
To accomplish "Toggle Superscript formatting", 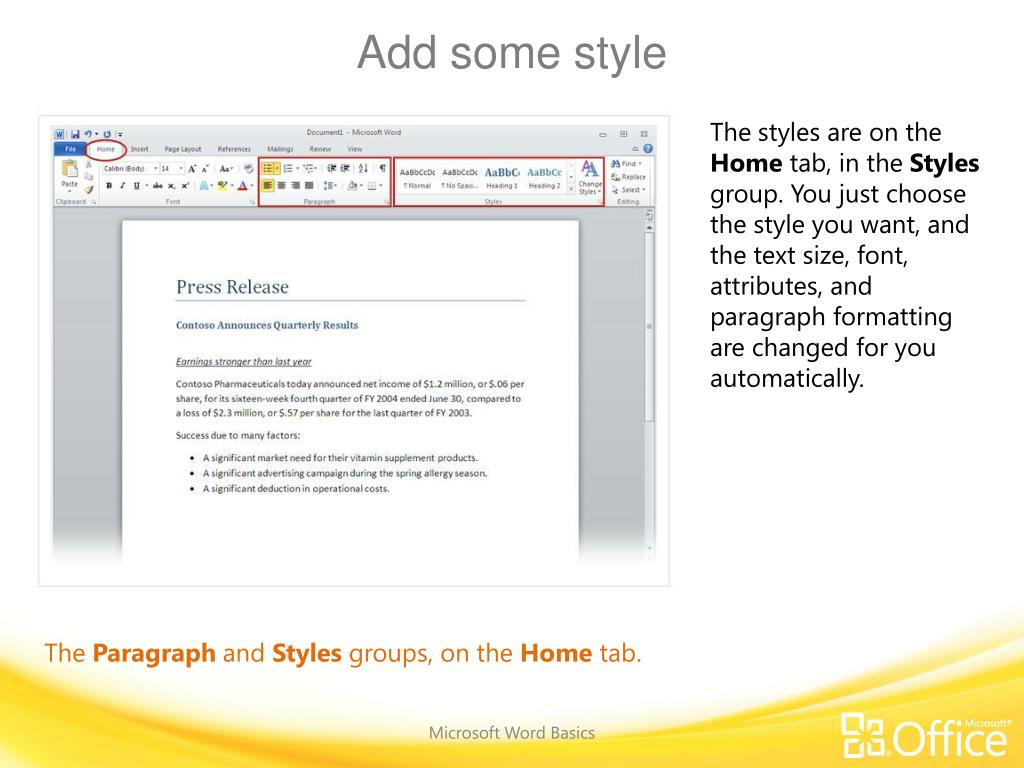I will (x=185, y=185).
